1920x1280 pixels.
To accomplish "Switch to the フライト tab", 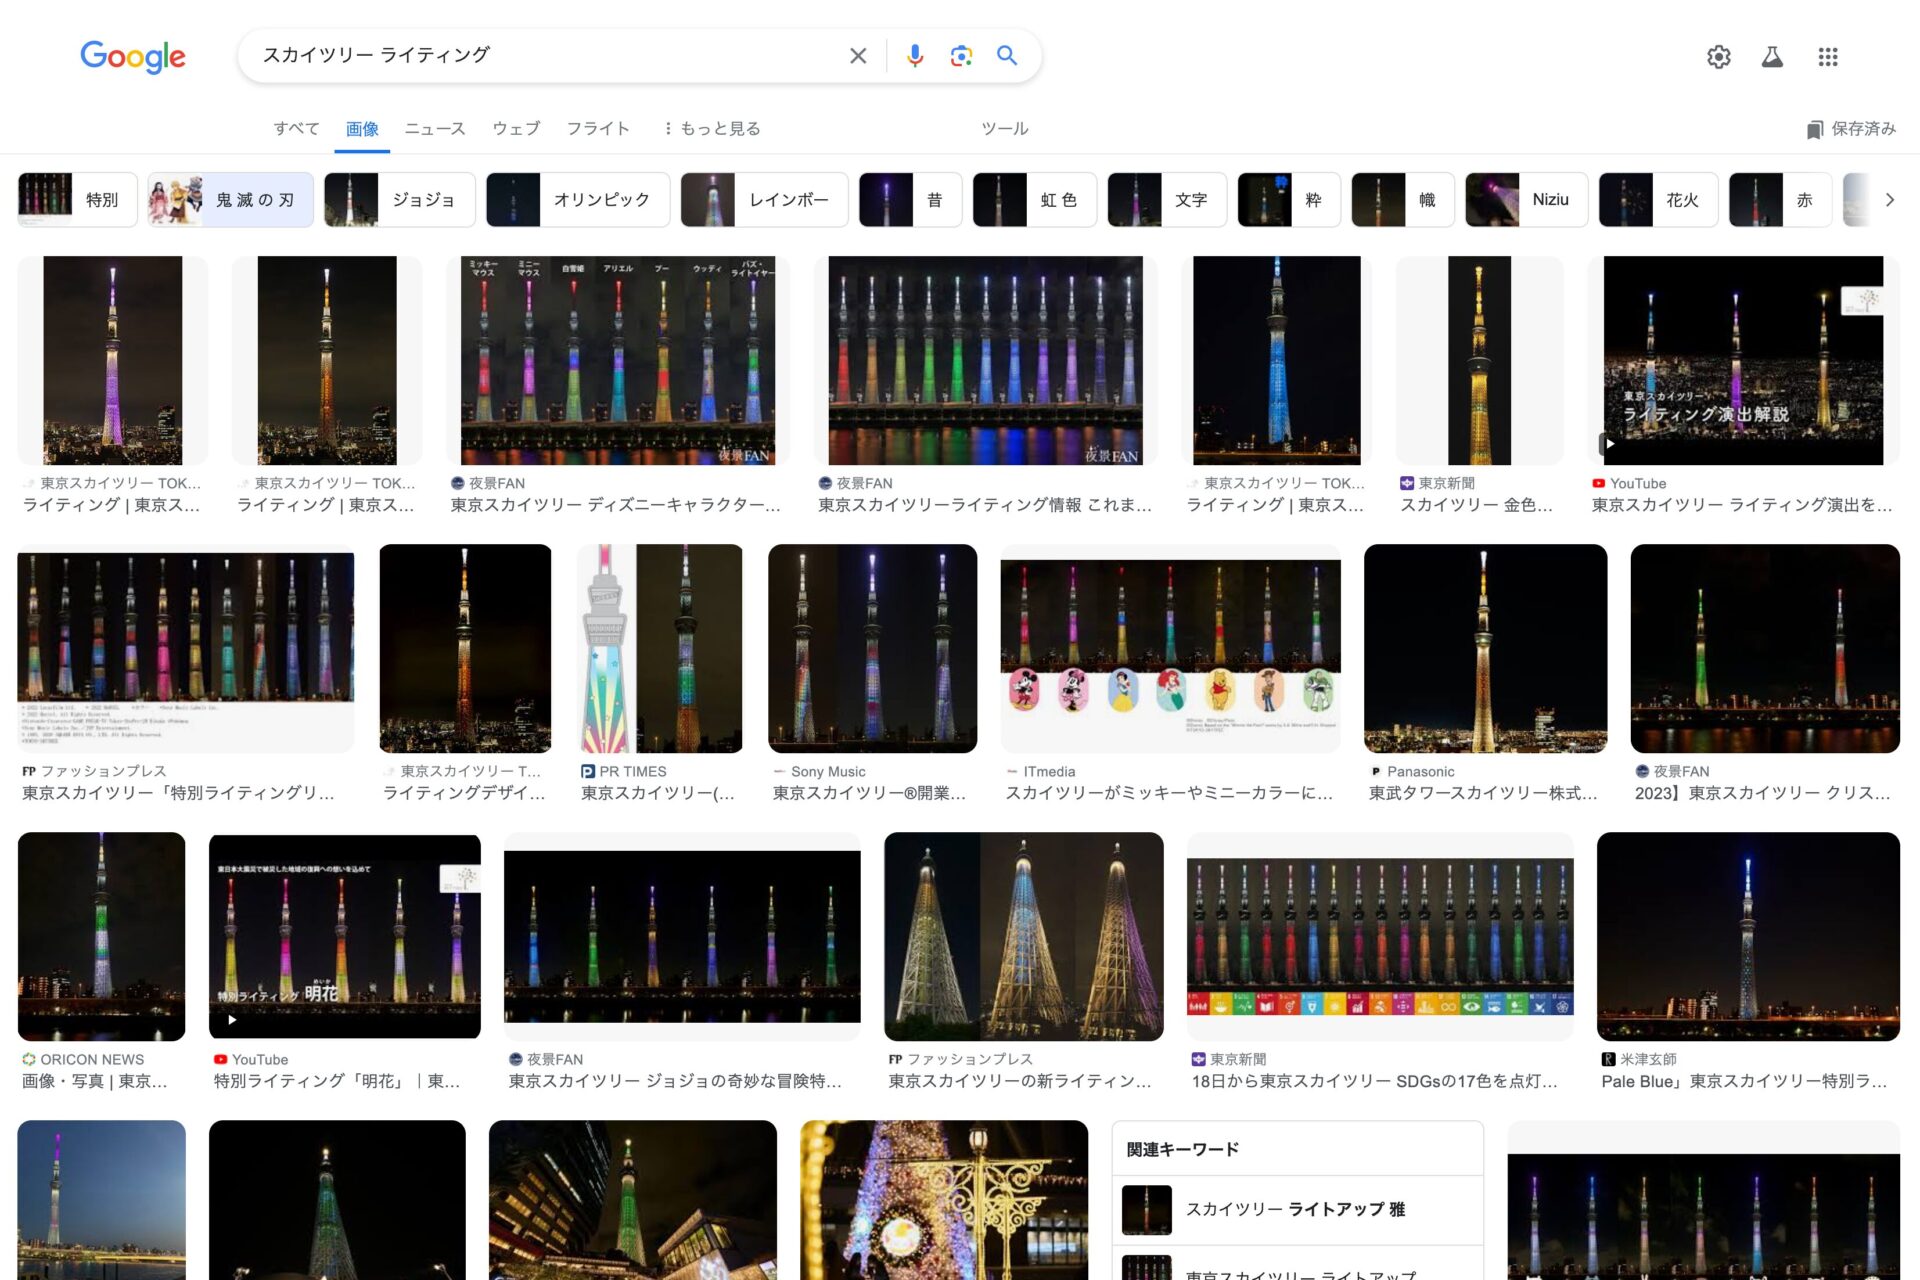I will coord(598,128).
